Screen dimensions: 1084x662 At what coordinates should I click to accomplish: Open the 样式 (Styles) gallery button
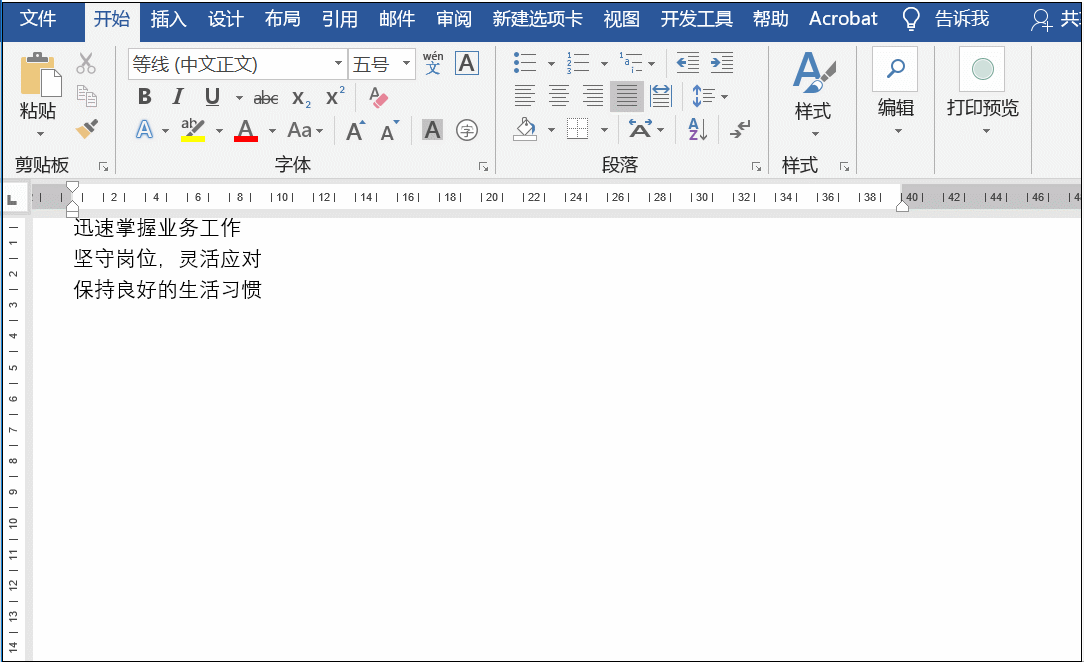coord(813,93)
